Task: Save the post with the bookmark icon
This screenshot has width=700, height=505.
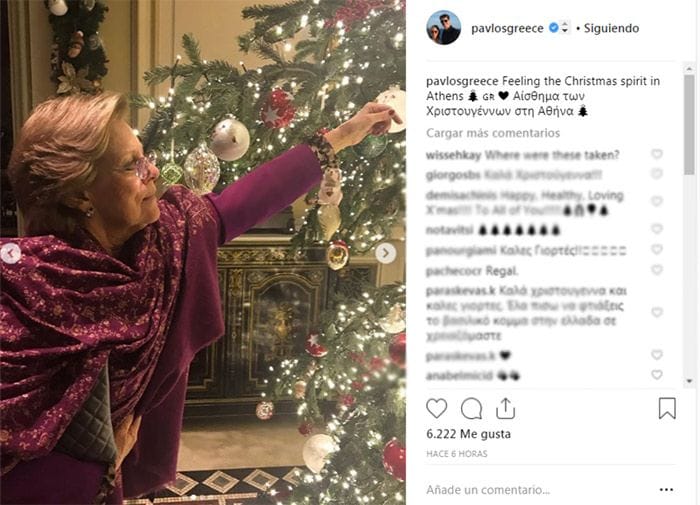Action: pyautogui.click(x=667, y=408)
